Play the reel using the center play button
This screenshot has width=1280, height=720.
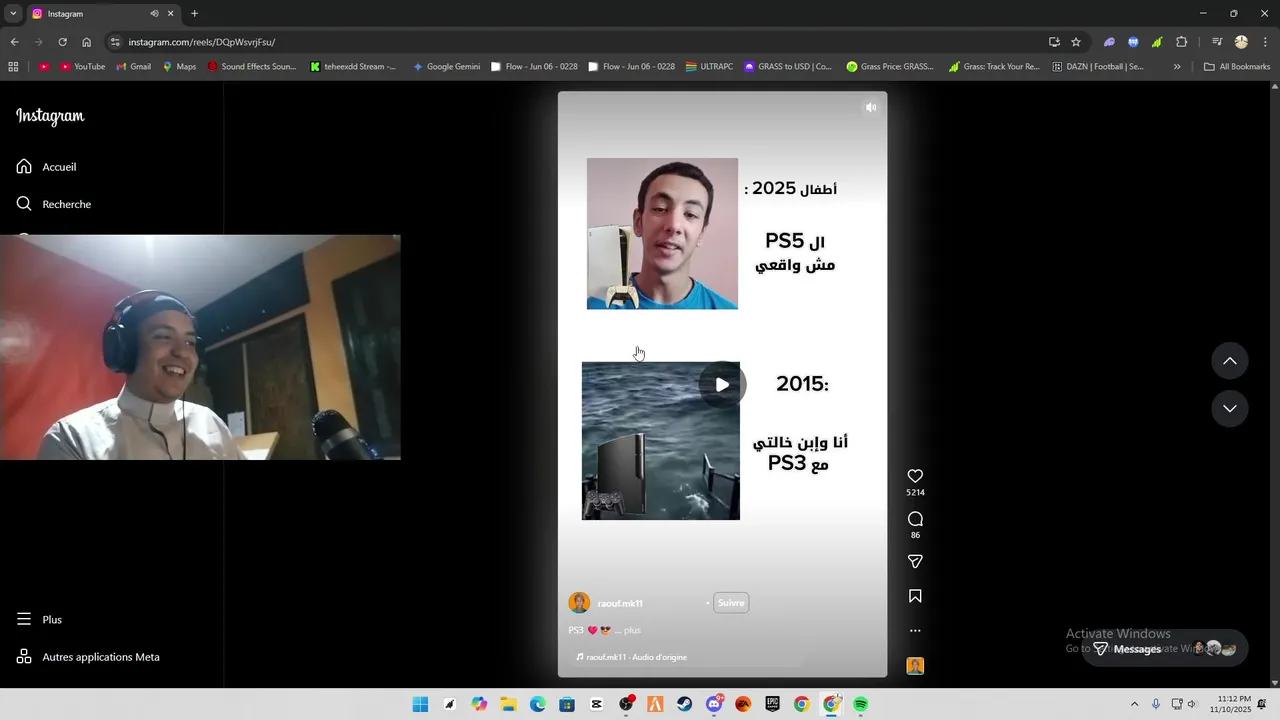coord(722,385)
